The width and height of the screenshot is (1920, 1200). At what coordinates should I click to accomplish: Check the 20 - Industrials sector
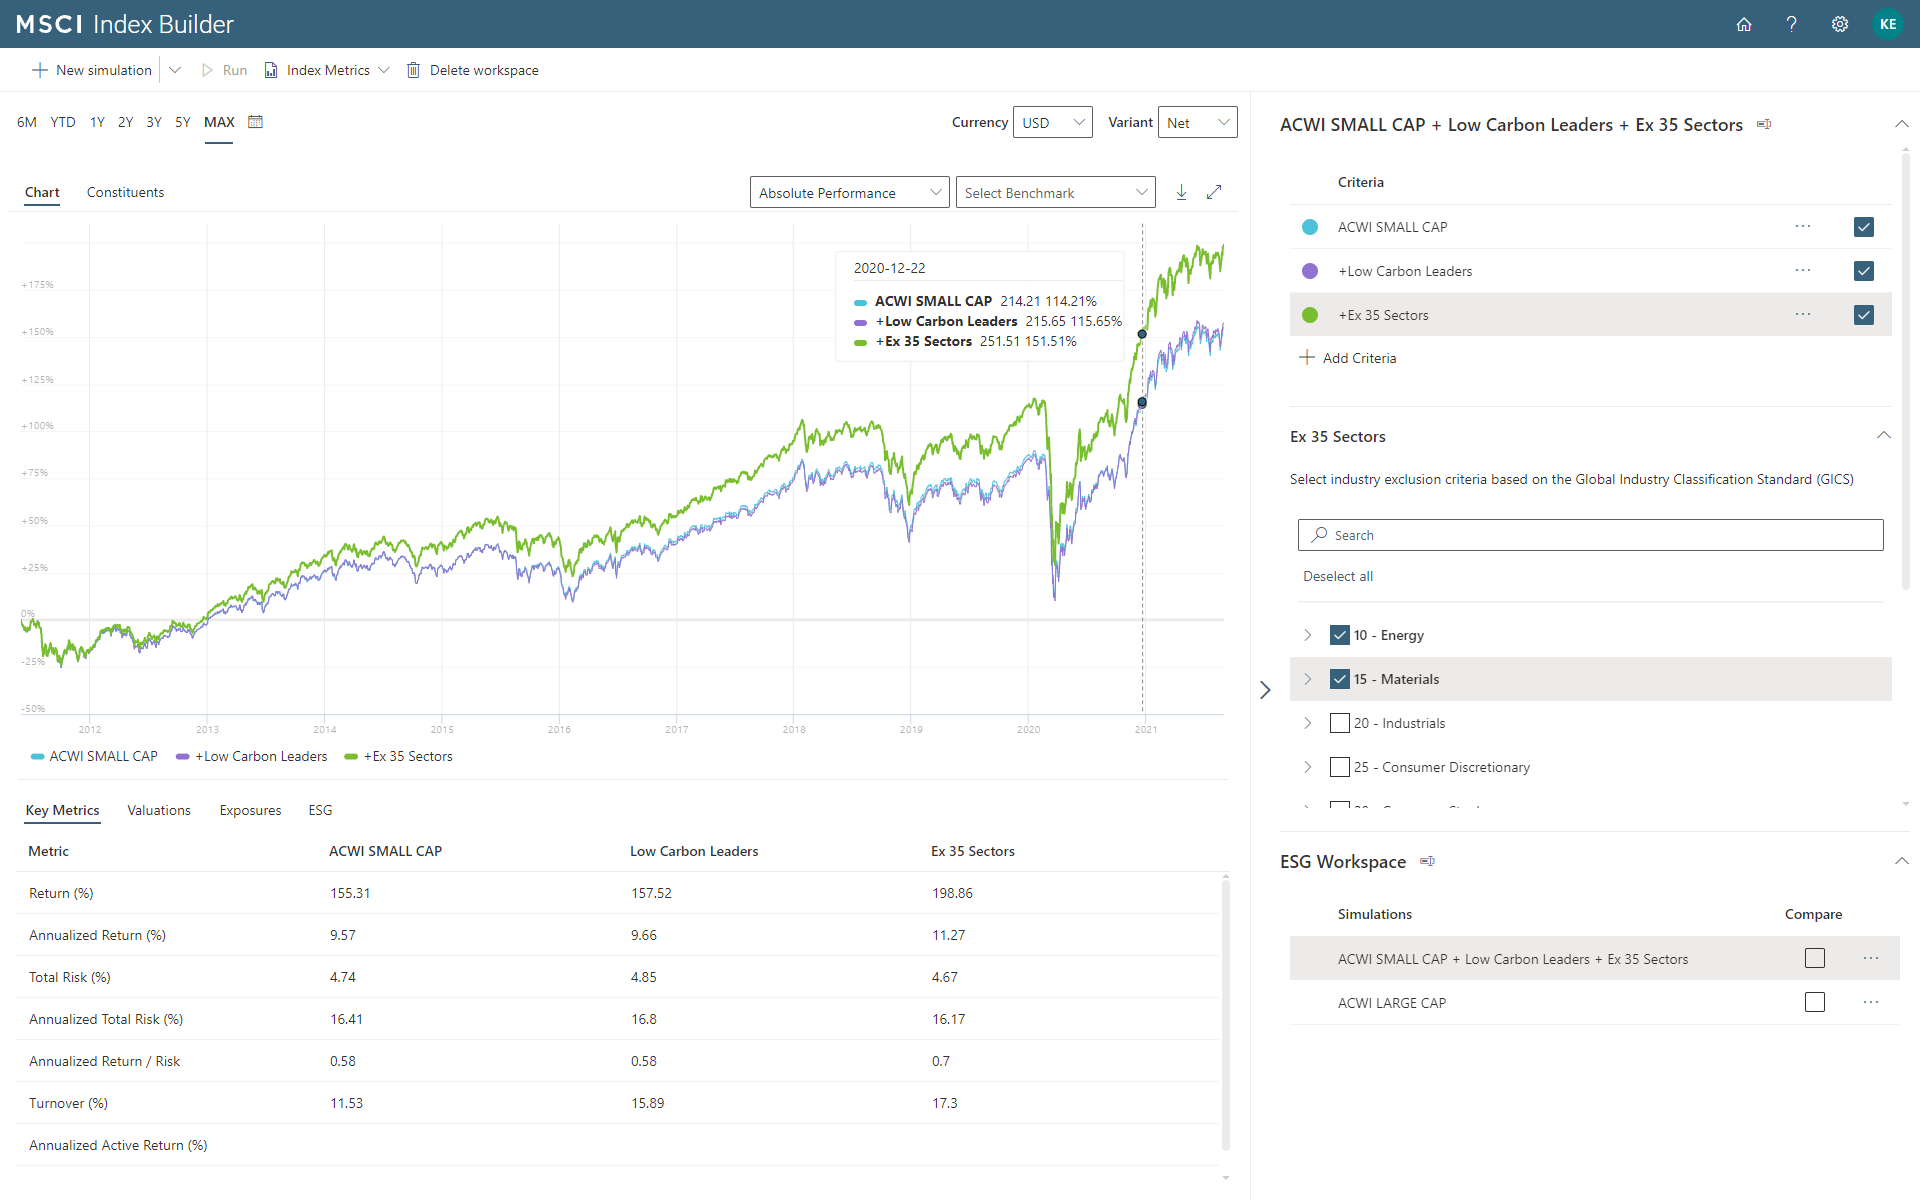tap(1340, 723)
